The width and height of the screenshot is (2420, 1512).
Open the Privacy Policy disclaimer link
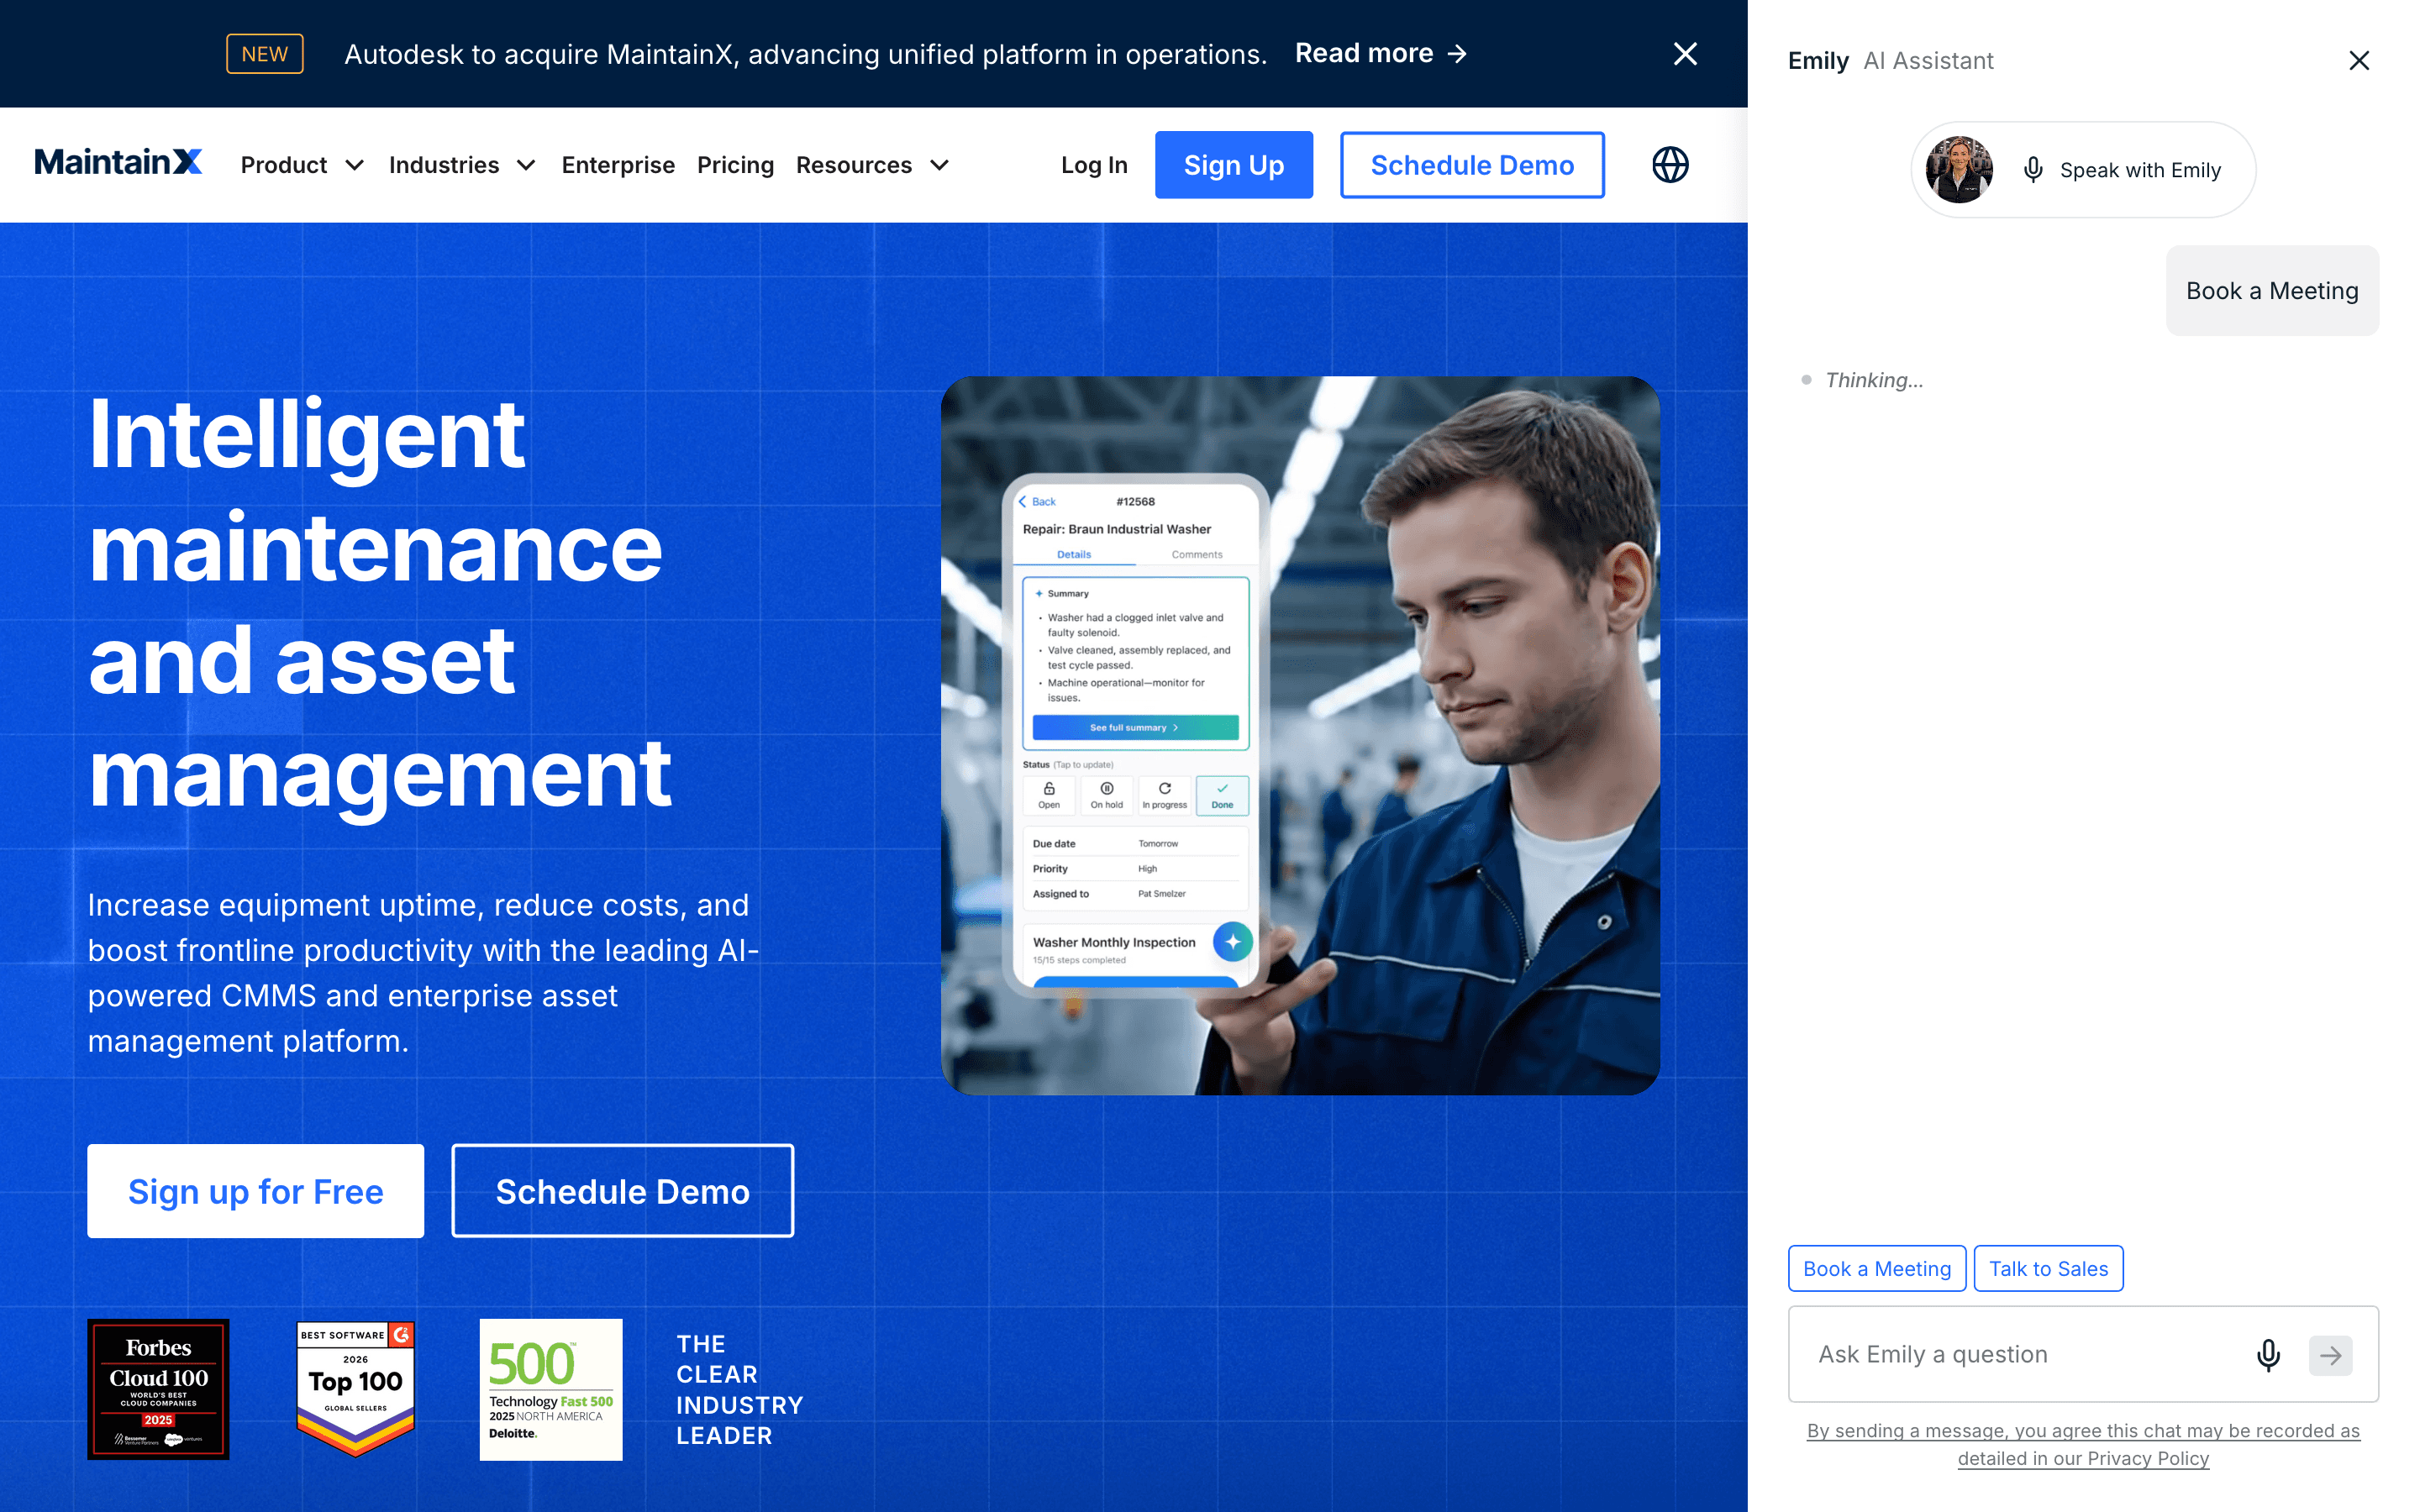click(x=2083, y=1444)
